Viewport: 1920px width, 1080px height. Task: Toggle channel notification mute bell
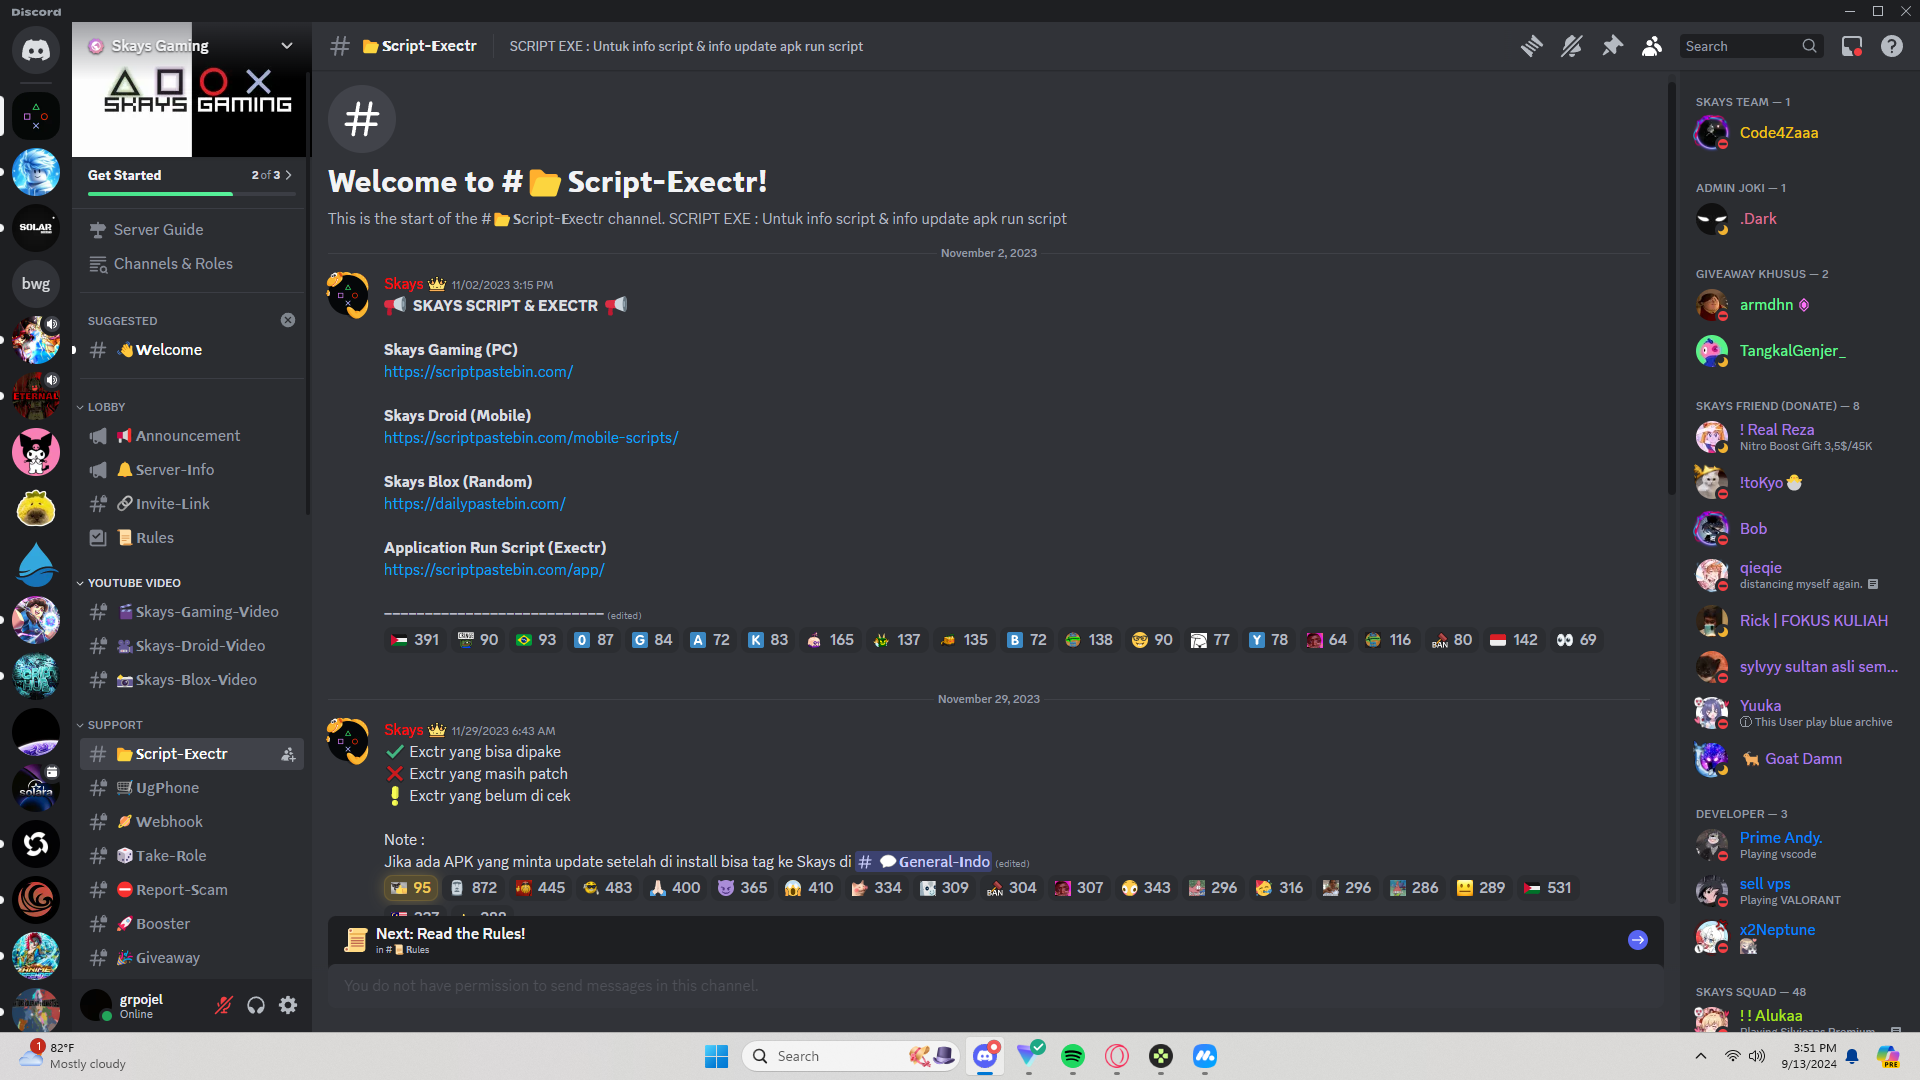tap(1571, 46)
